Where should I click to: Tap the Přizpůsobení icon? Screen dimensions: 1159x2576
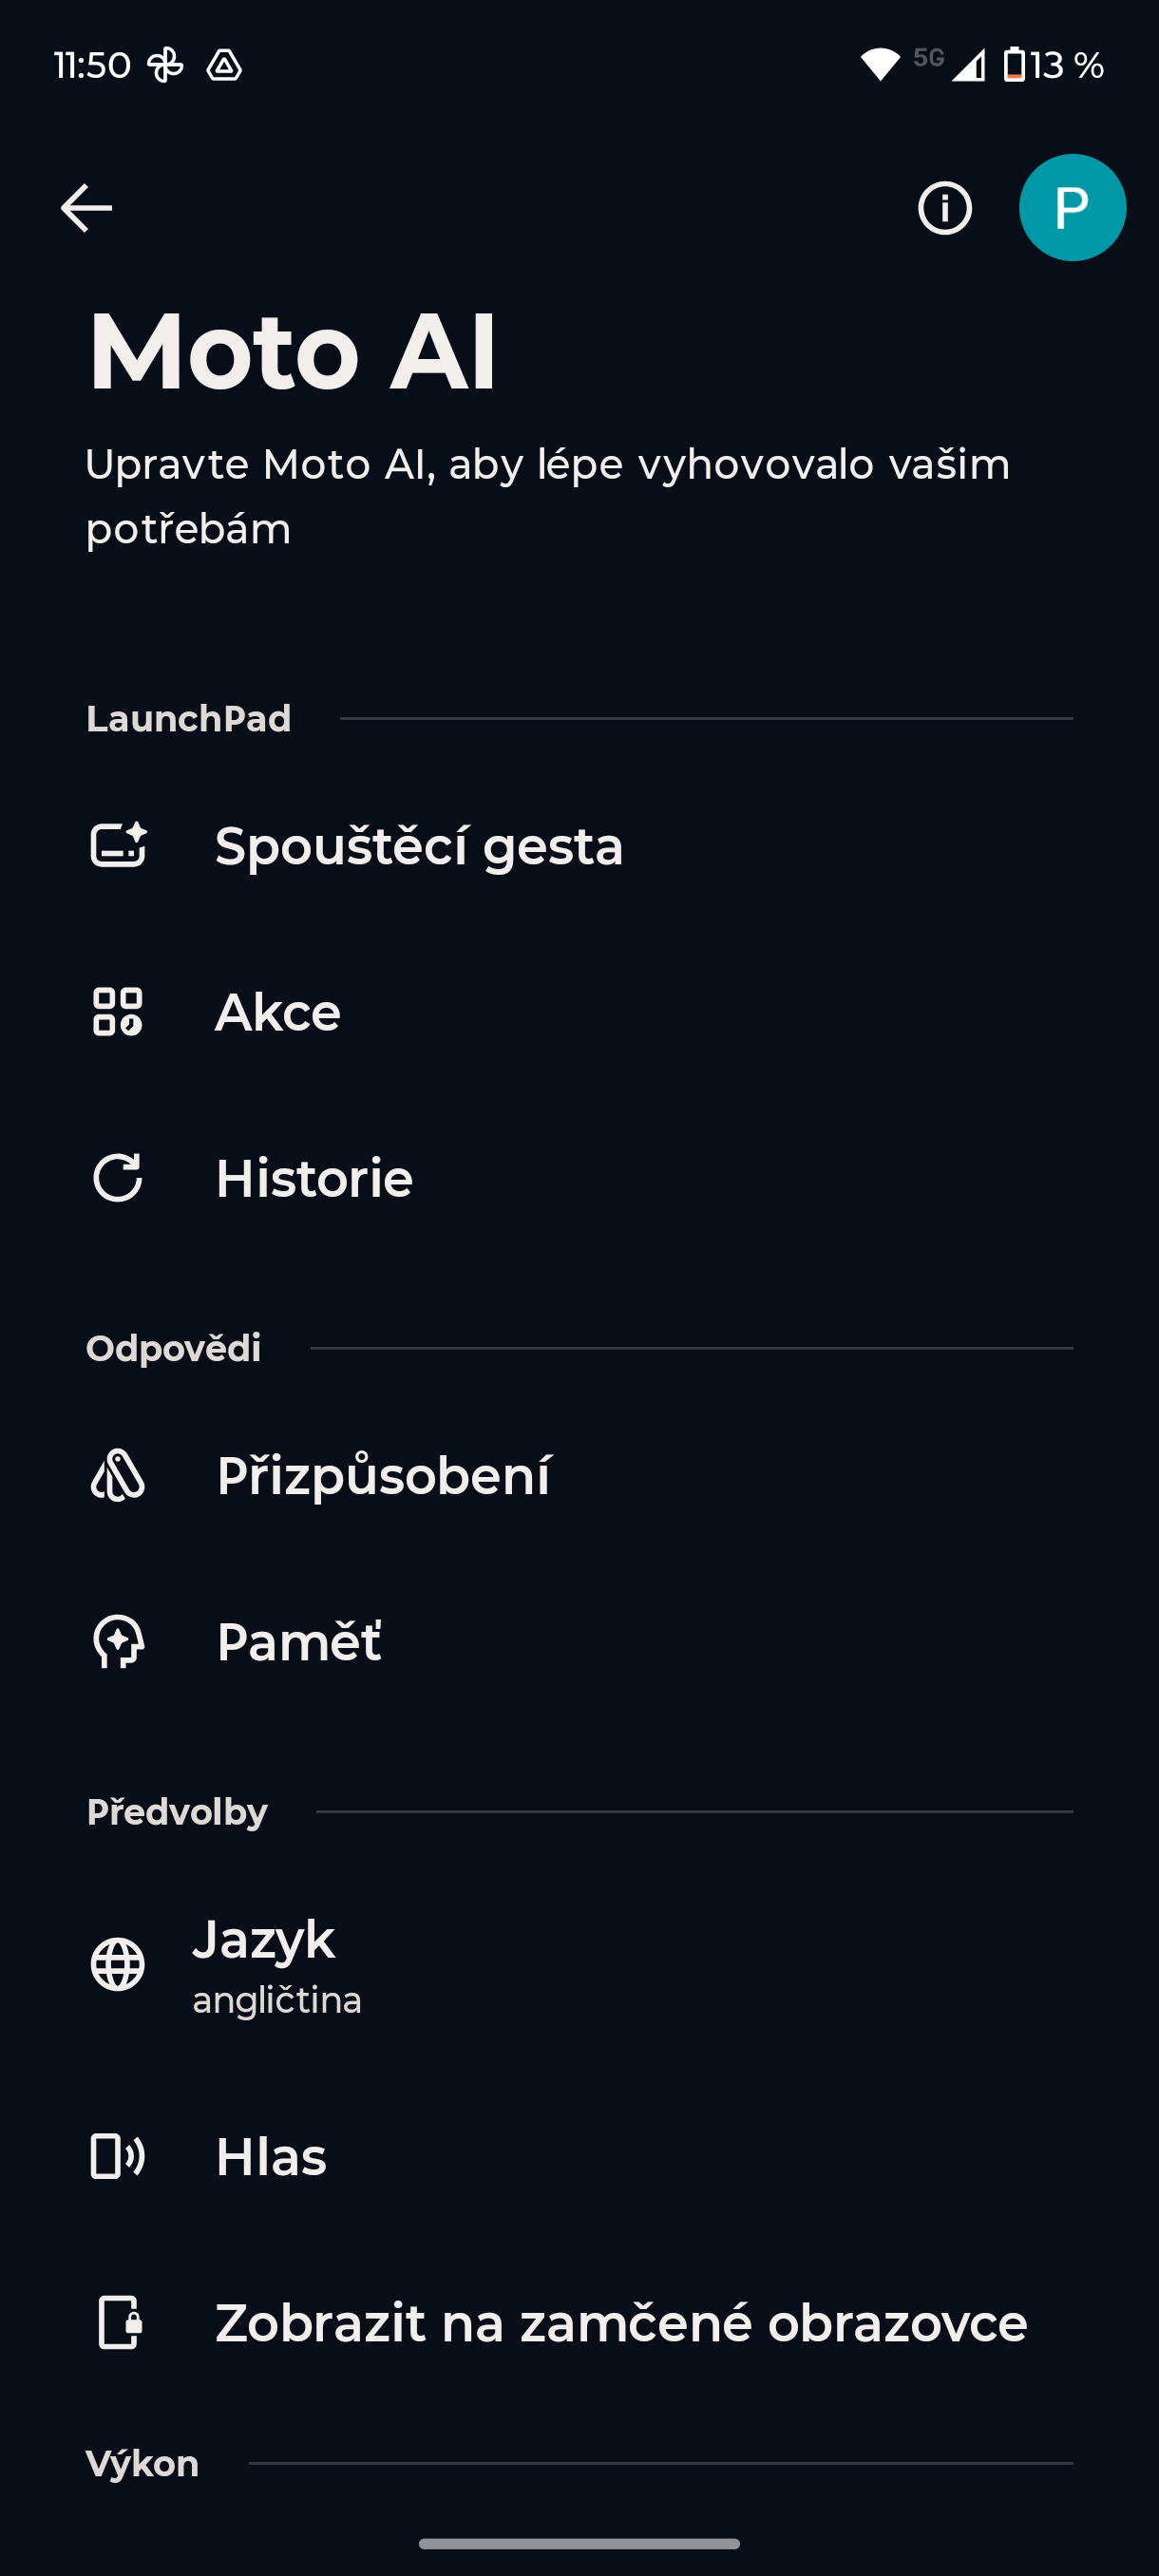click(118, 1476)
